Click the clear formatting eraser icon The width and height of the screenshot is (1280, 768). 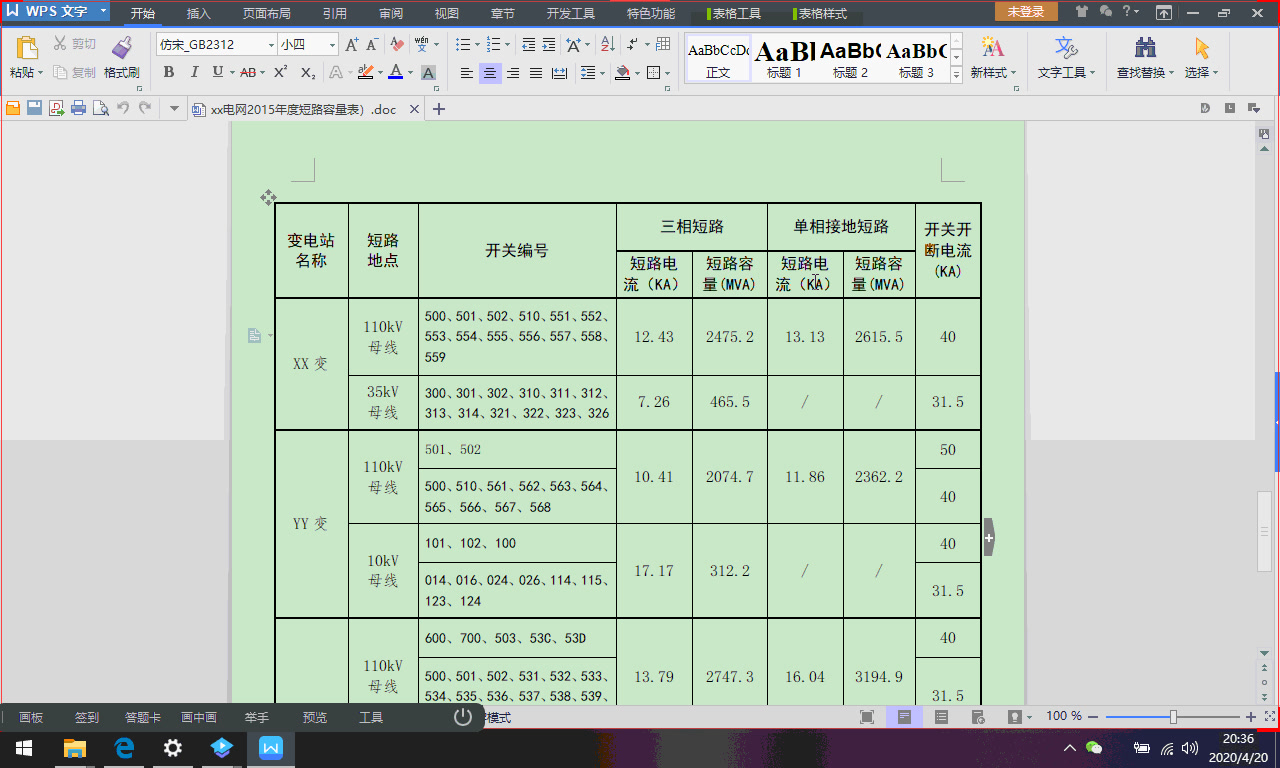[x=397, y=45]
